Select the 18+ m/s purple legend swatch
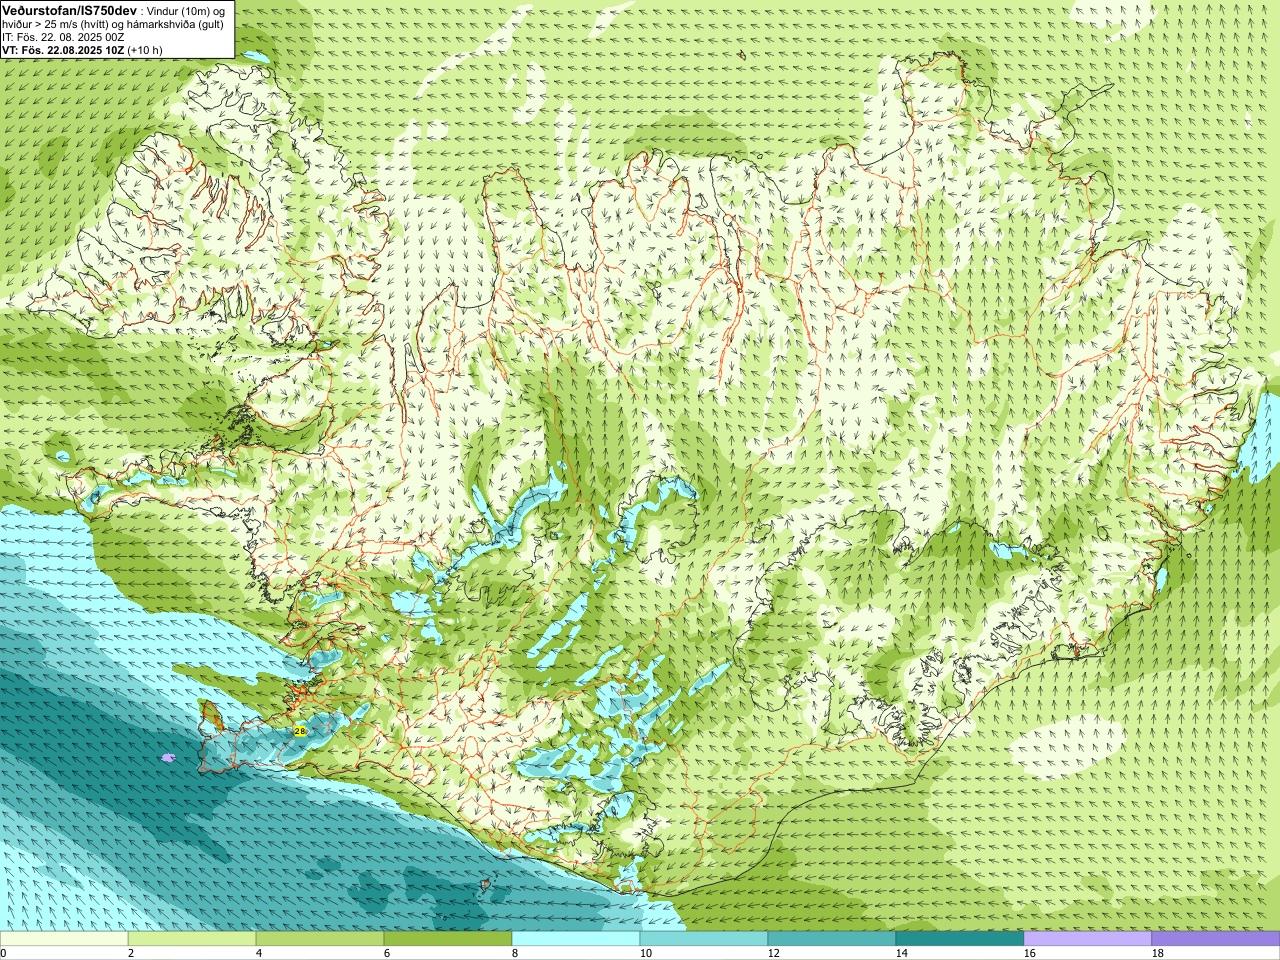The width and height of the screenshot is (1280, 960). coord(1216,939)
